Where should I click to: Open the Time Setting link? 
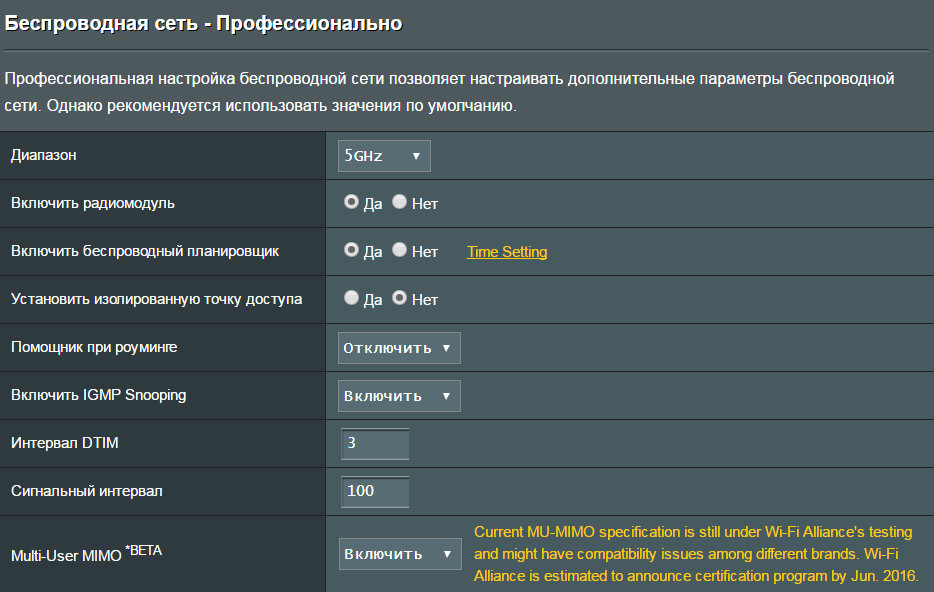click(x=507, y=252)
